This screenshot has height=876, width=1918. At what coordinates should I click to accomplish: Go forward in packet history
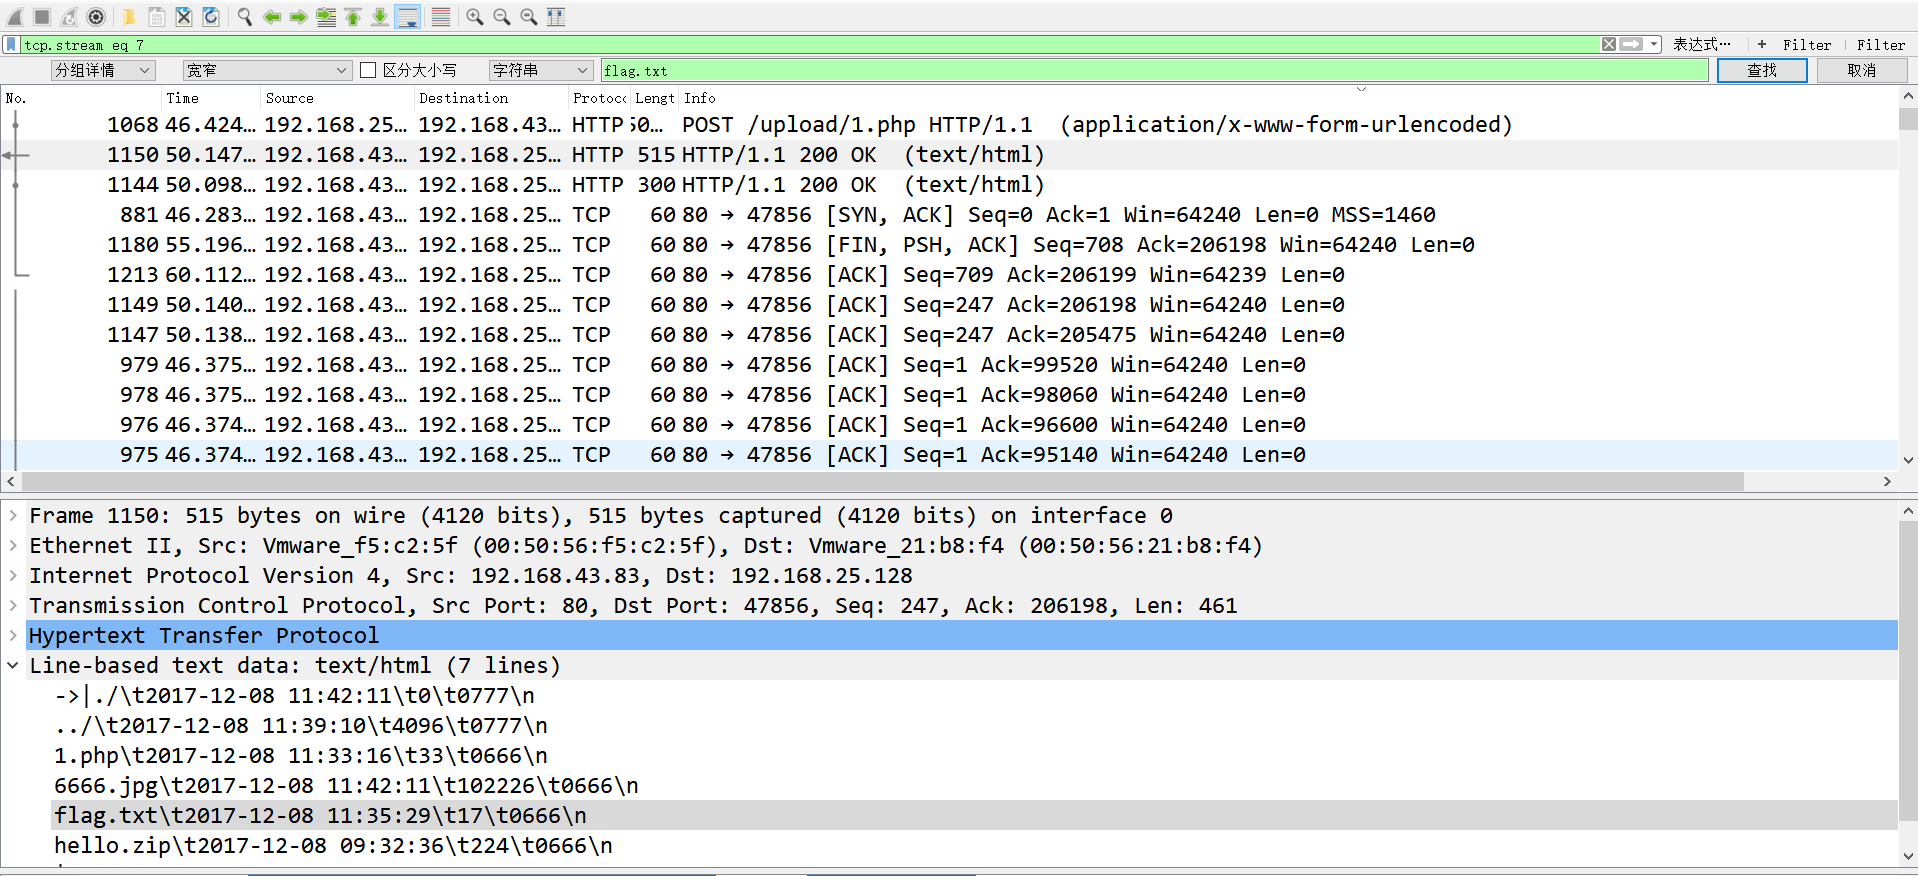click(x=299, y=17)
